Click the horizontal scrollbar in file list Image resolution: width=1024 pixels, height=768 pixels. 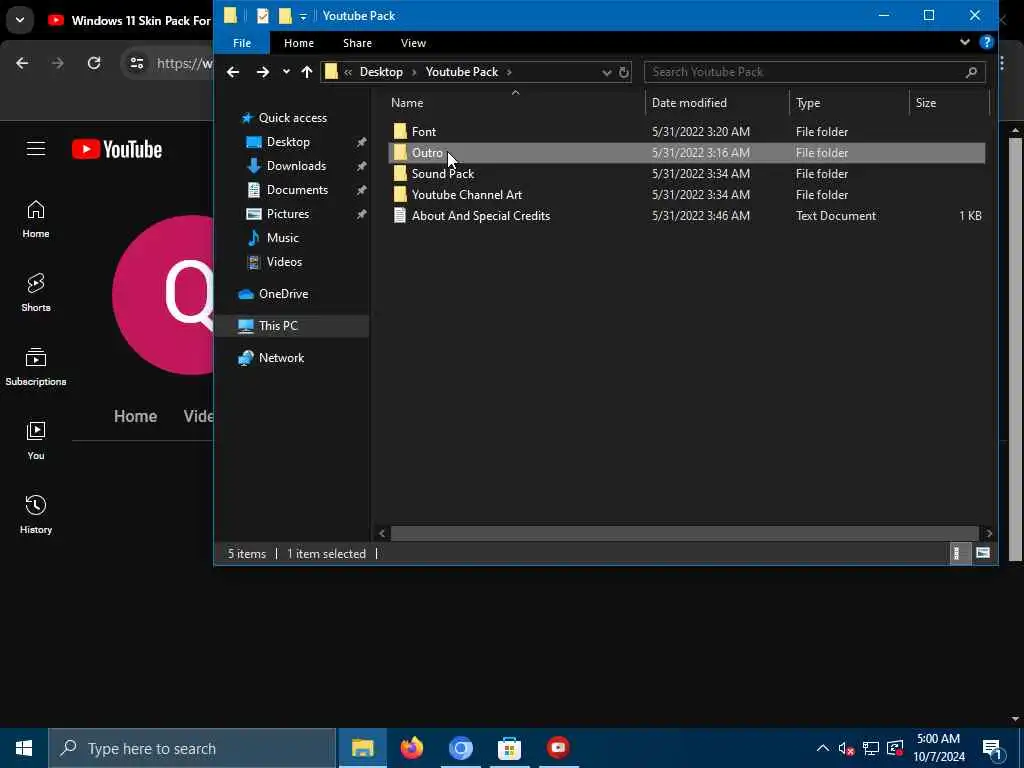tap(684, 534)
